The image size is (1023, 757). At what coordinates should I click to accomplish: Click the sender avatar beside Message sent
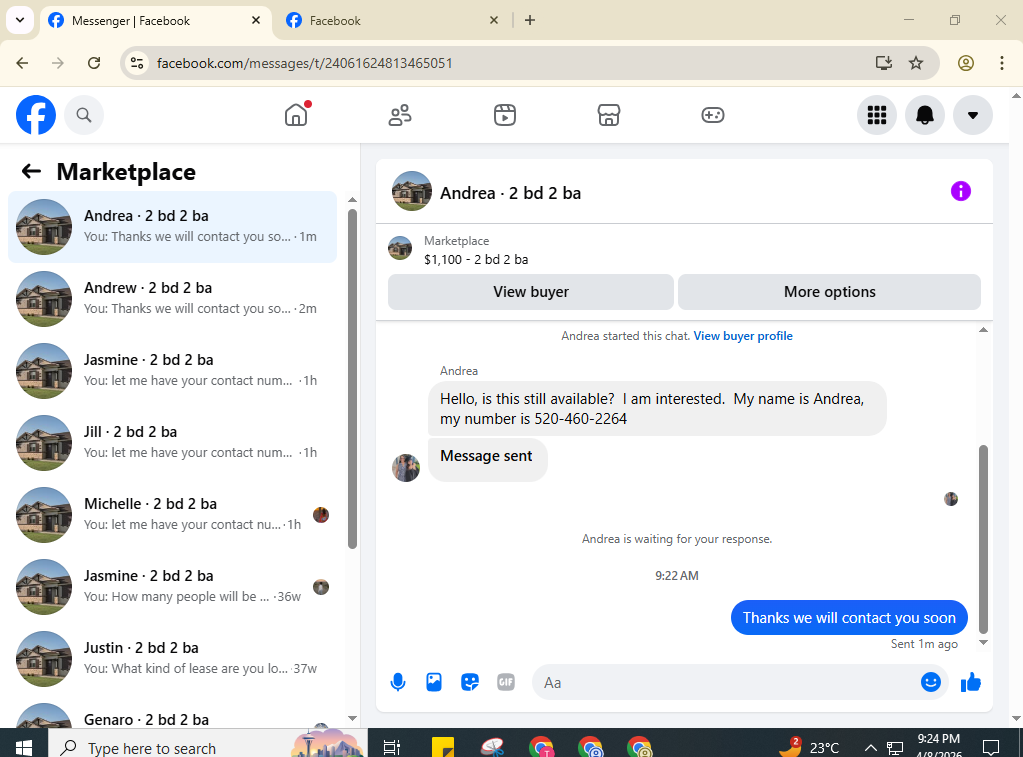(406, 468)
